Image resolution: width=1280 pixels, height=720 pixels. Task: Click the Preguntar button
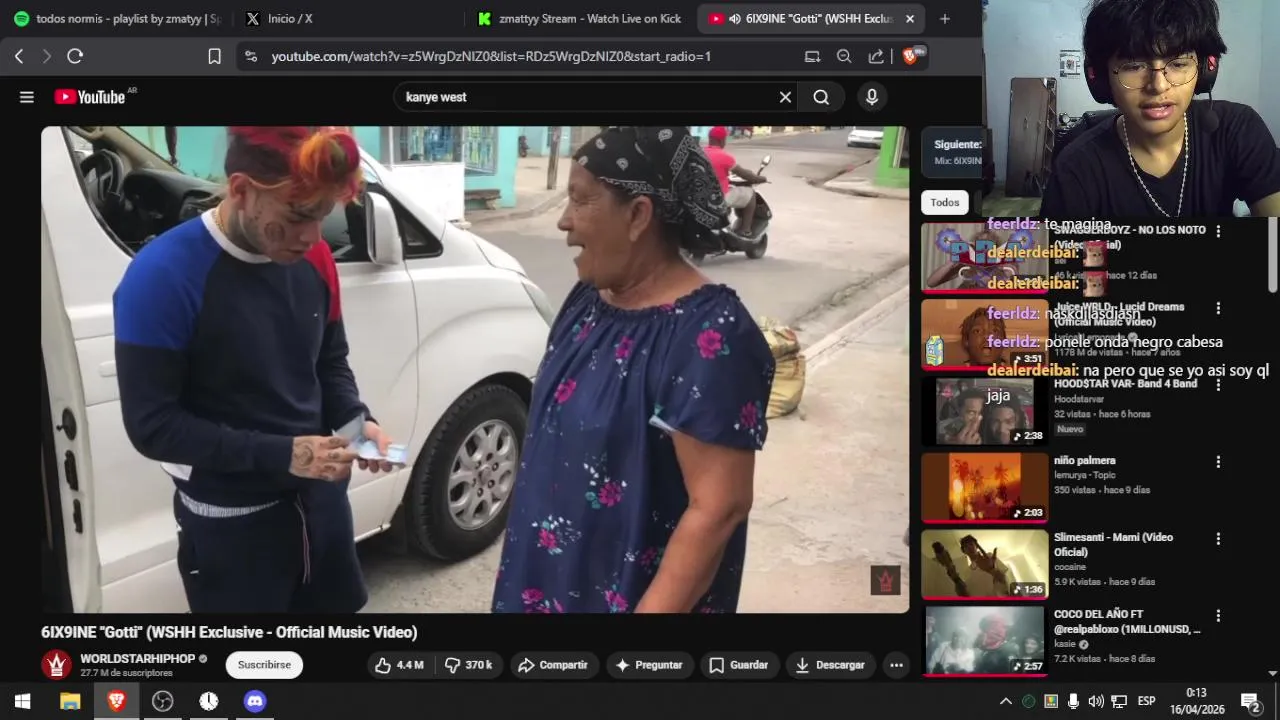coord(649,665)
